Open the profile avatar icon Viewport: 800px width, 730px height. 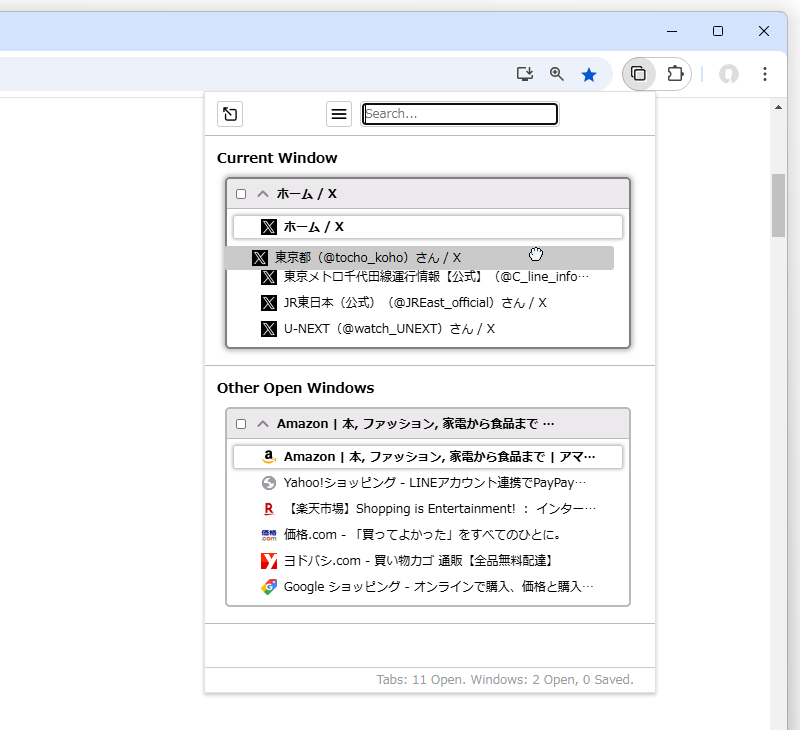pos(729,74)
